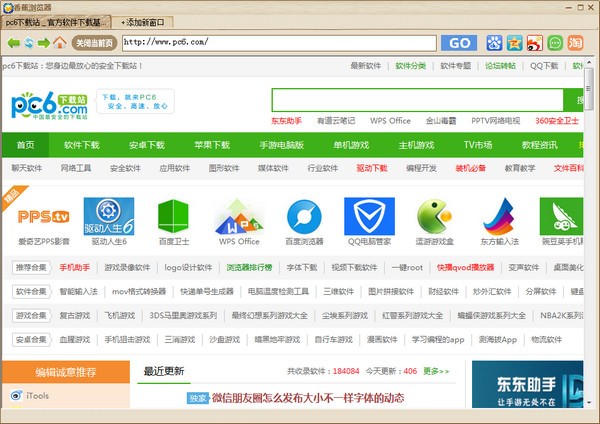The height and width of the screenshot is (424, 600).
Task: Click the page vertical scrollbar thumb
Action: [589, 89]
